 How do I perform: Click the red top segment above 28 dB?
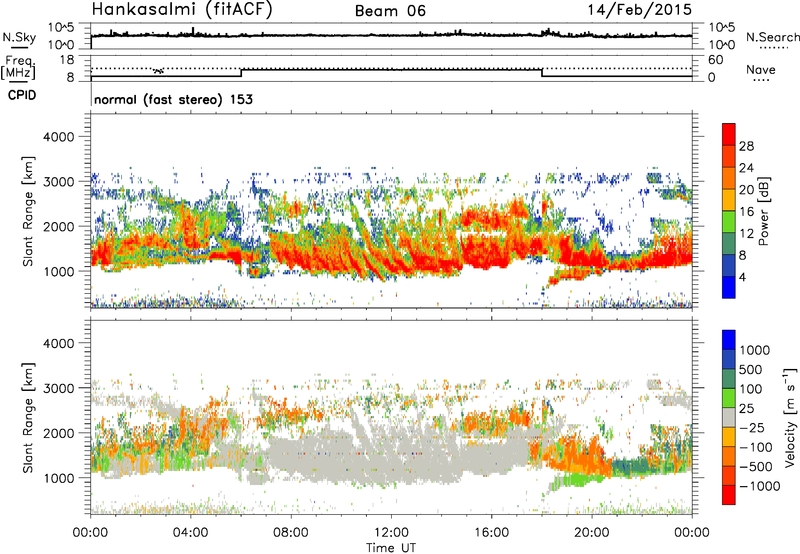[x=729, y=134]
